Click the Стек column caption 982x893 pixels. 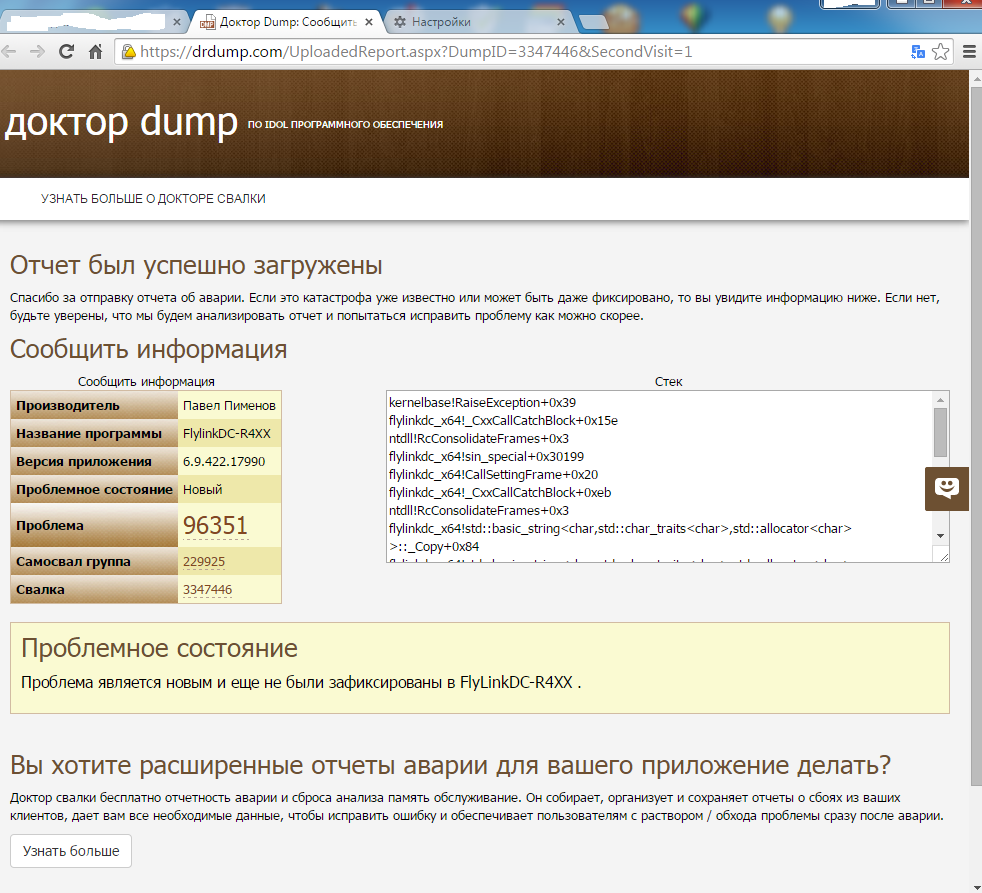668,381
